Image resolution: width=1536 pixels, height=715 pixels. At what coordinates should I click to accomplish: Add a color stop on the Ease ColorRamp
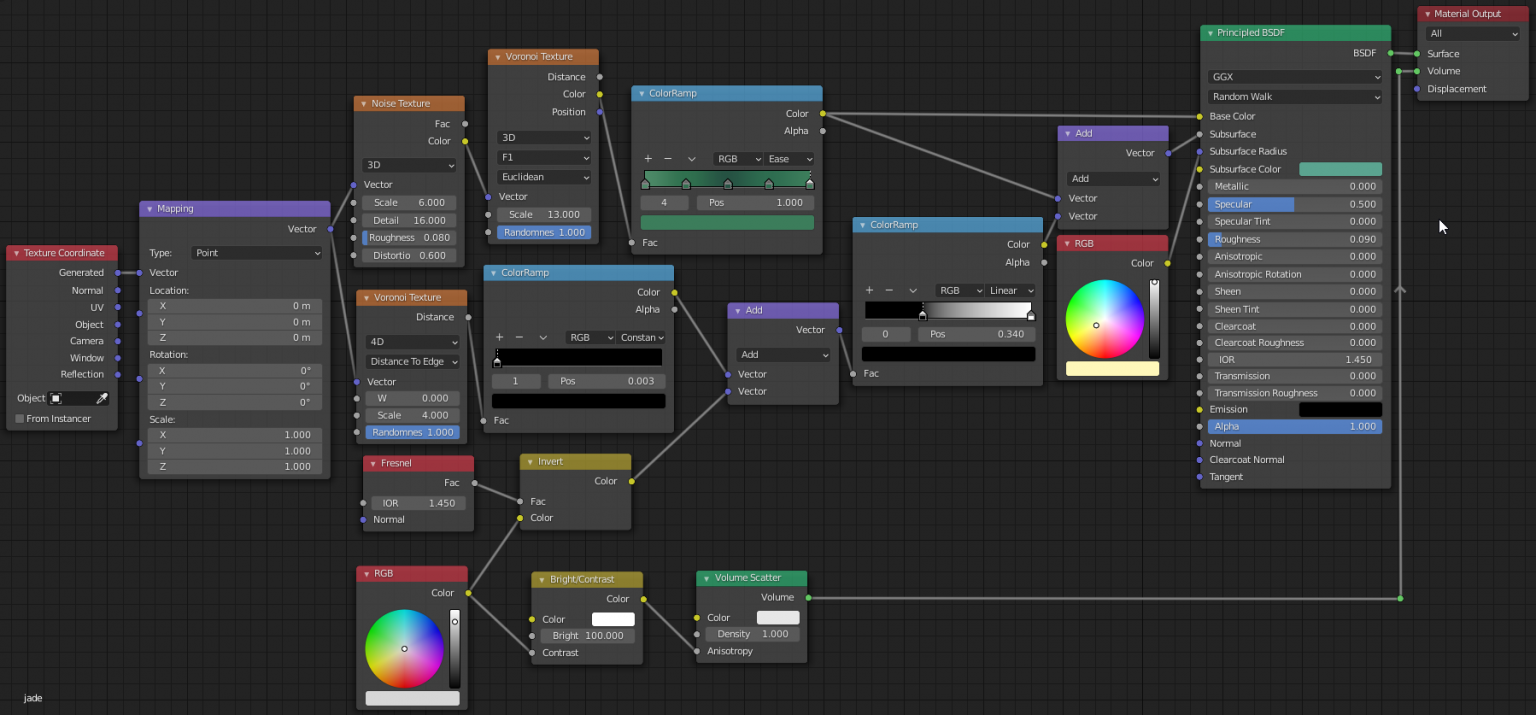point(646,158)
